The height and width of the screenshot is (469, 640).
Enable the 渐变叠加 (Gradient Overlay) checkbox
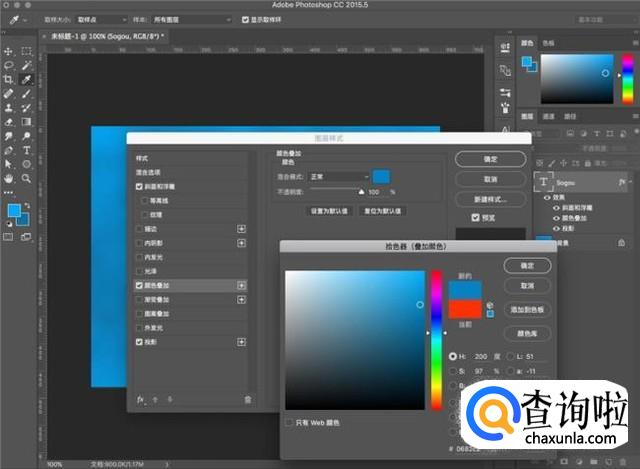[139, 300]
